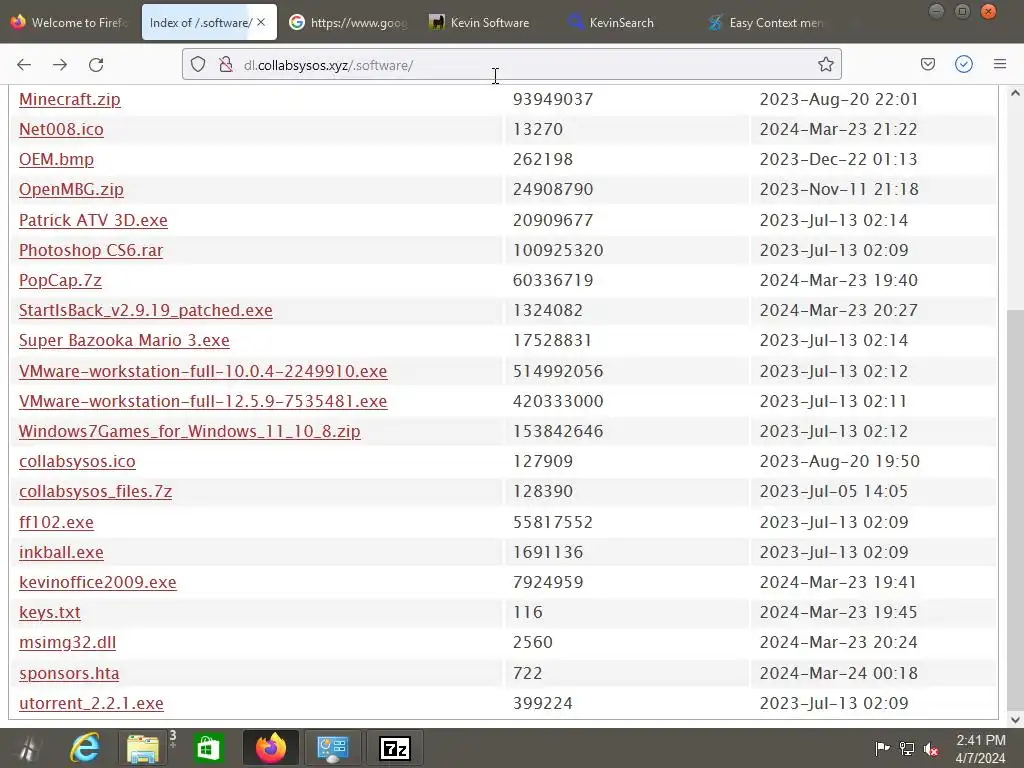Click the Start button on the taskbar
Screen dimensions: 1024x768
coord(27,748)
